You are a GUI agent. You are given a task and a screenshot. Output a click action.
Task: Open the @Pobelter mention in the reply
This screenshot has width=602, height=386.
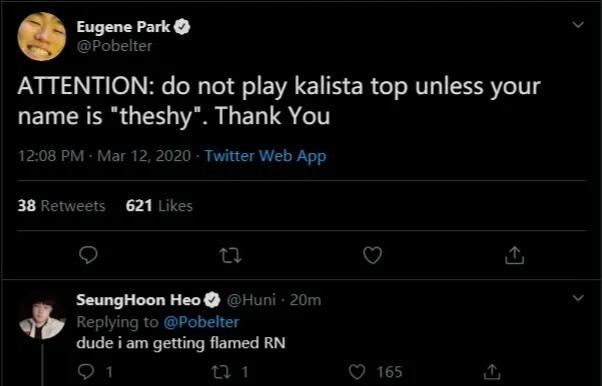[202, 322]
